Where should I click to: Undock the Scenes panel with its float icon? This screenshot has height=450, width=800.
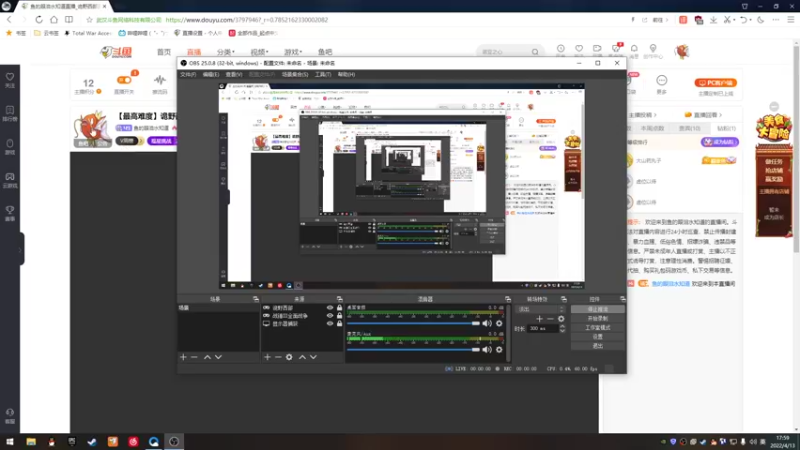point(256,299)
